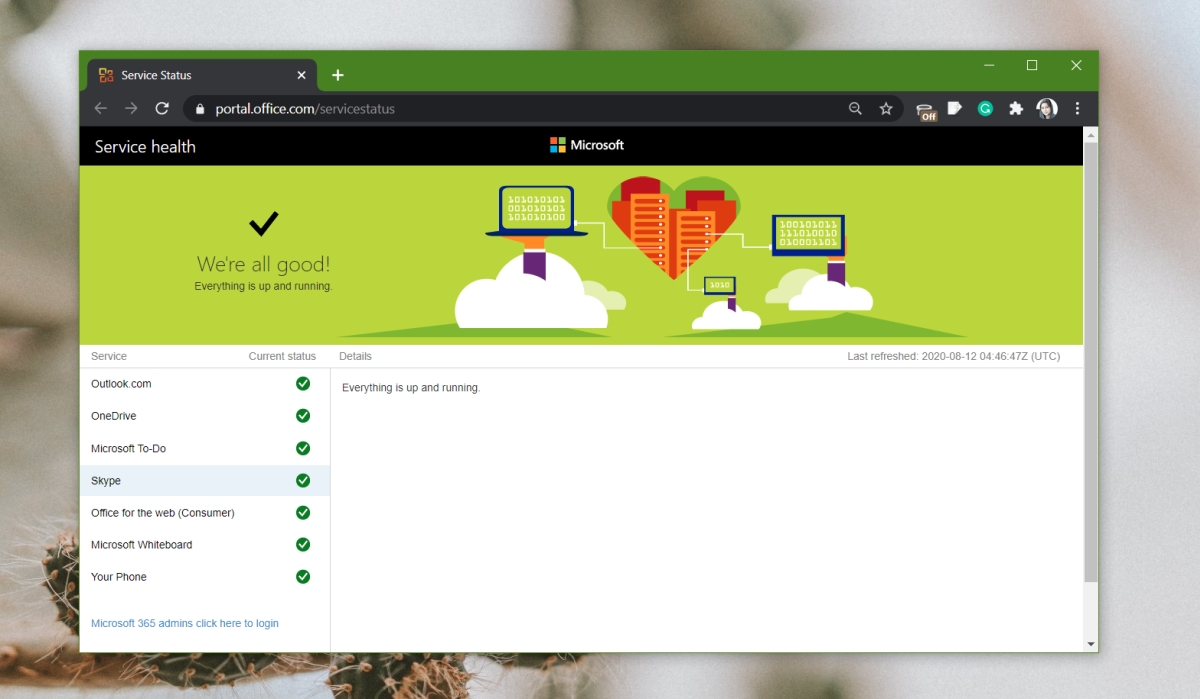Viewport: 1200px width, 699px height.
Task: Open the browser profile avatar
Action: pyautogui.click(x=1046, y=108)
